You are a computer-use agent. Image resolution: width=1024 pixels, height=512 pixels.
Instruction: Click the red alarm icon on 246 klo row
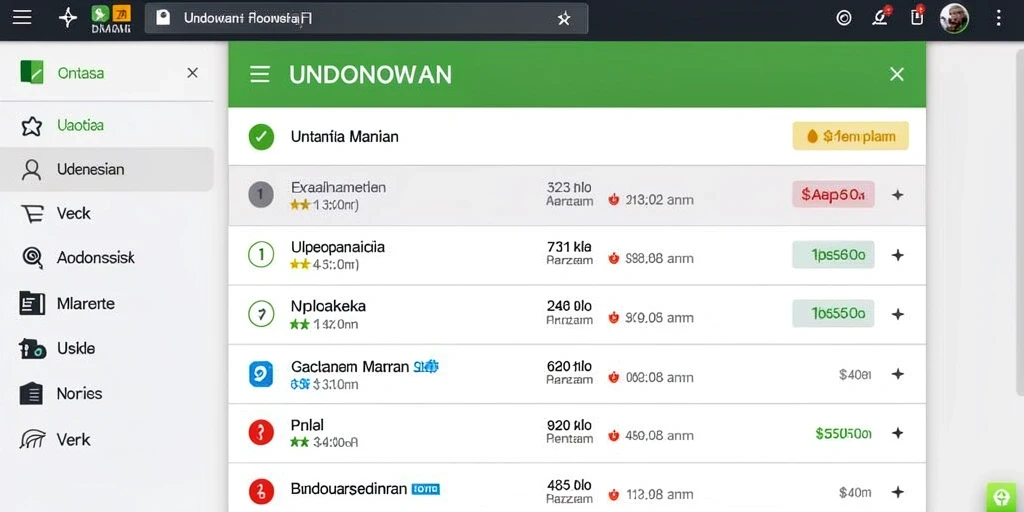coord(613,318)
